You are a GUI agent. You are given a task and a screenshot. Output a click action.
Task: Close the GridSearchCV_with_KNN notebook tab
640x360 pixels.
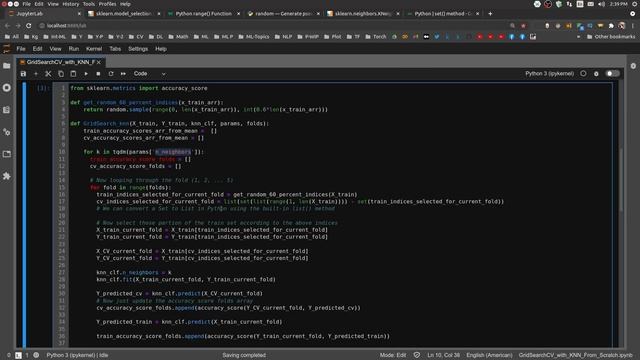99,62
